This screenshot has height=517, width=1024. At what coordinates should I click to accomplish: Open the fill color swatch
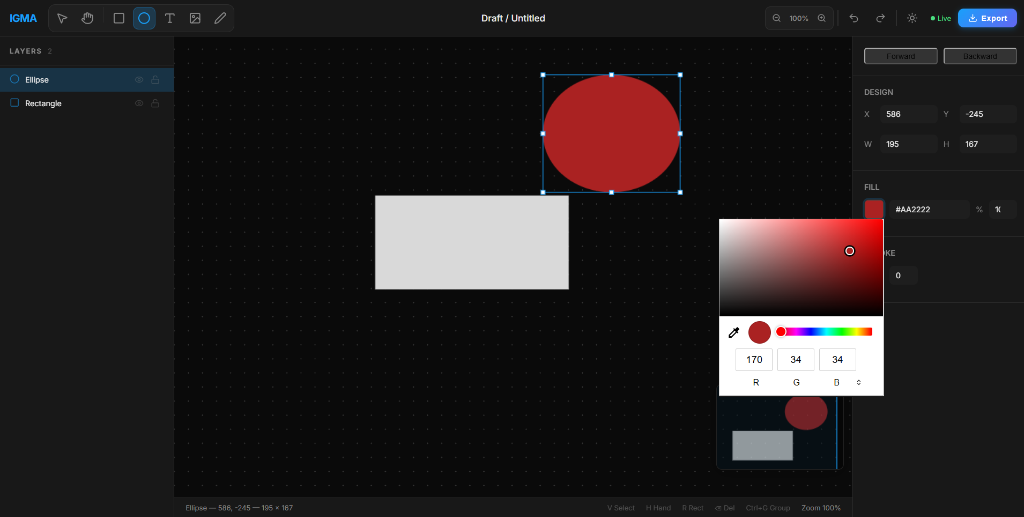point(874,209)
